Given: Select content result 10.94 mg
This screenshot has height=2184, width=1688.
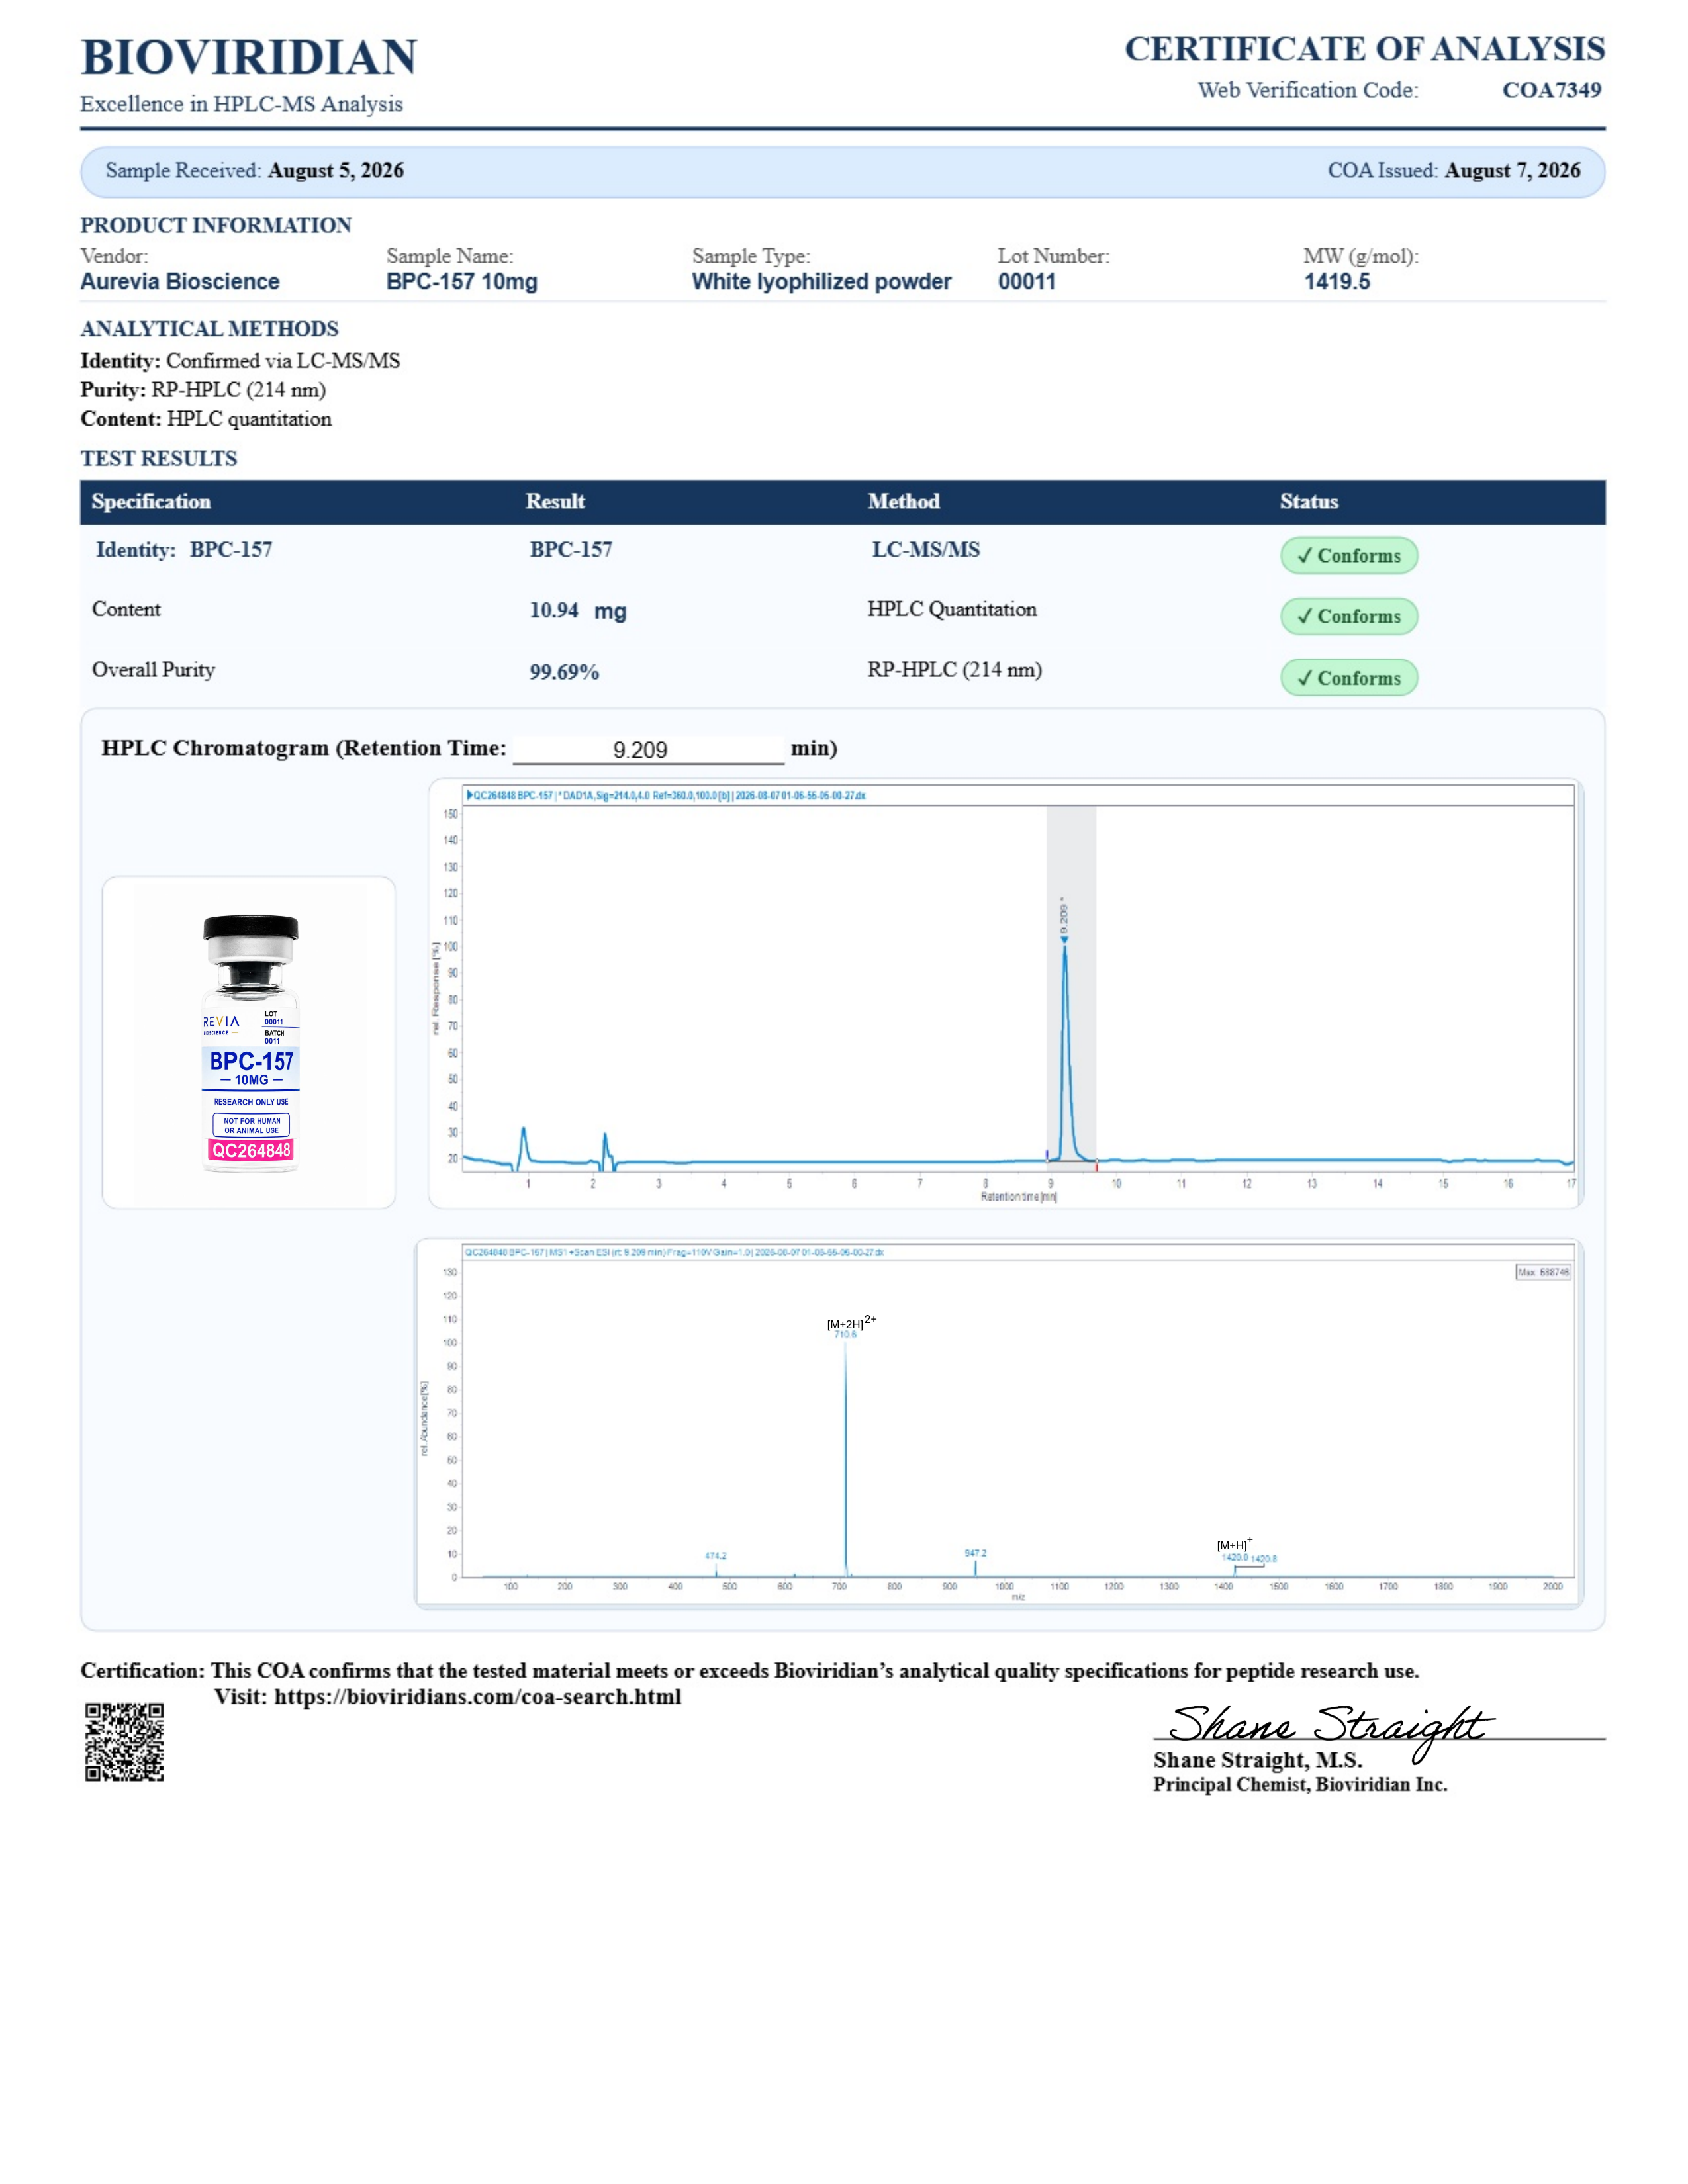Looking at the screenshot, I should [x=578, y=611].
